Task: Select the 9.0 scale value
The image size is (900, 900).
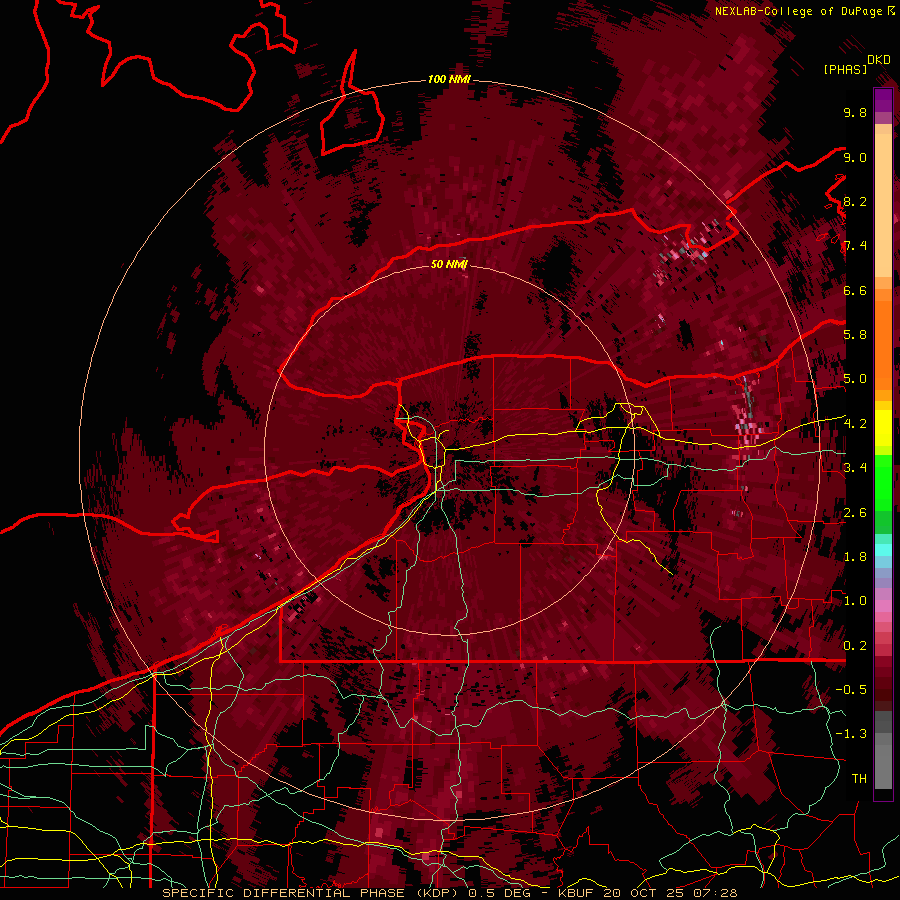Action: pyautogui.click(x=855, y=157)
